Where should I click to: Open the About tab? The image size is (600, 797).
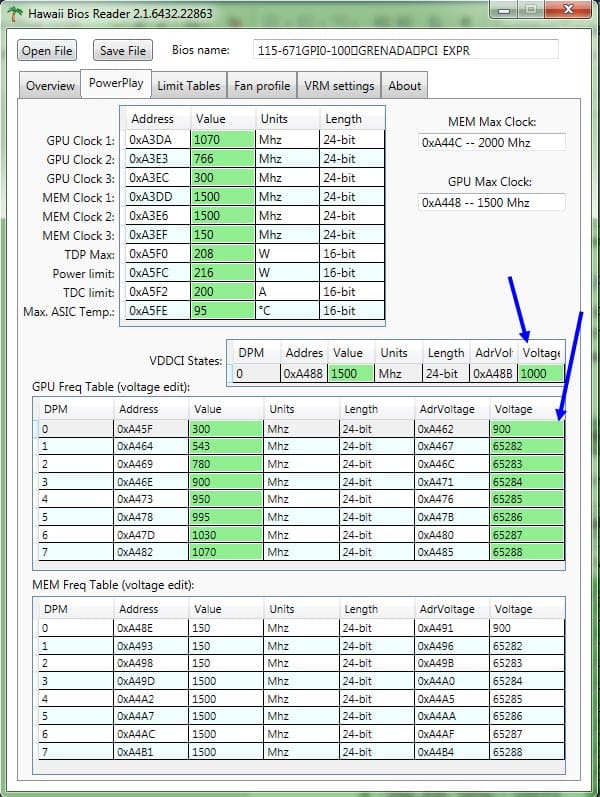click(x=404, y=85)
